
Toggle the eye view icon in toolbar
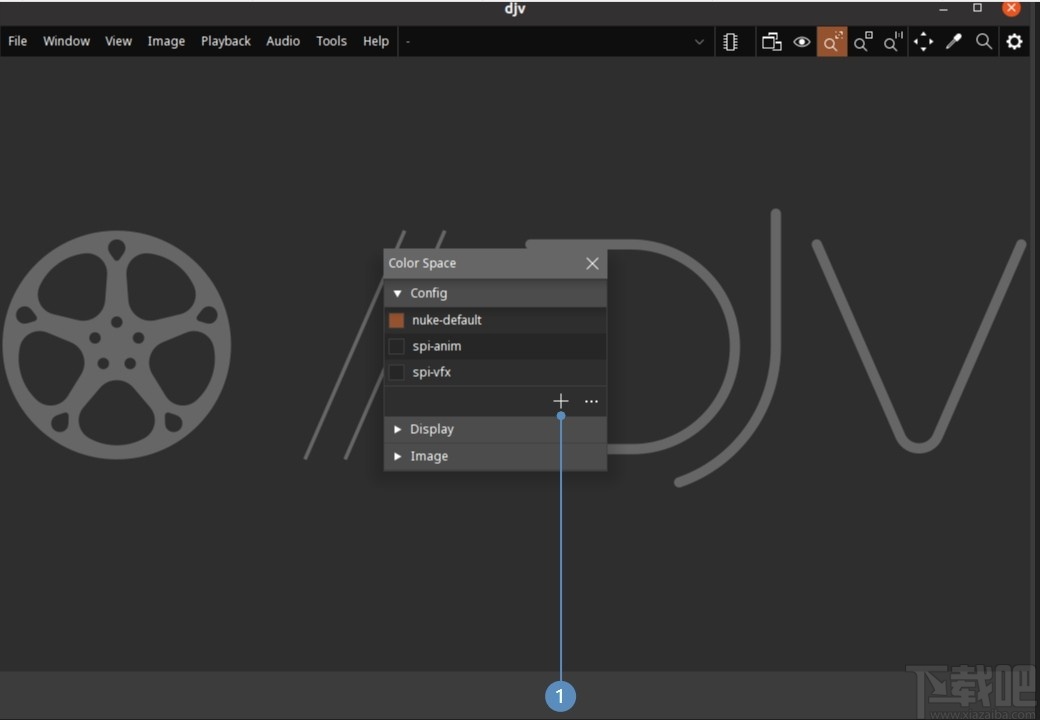point(801,42)
